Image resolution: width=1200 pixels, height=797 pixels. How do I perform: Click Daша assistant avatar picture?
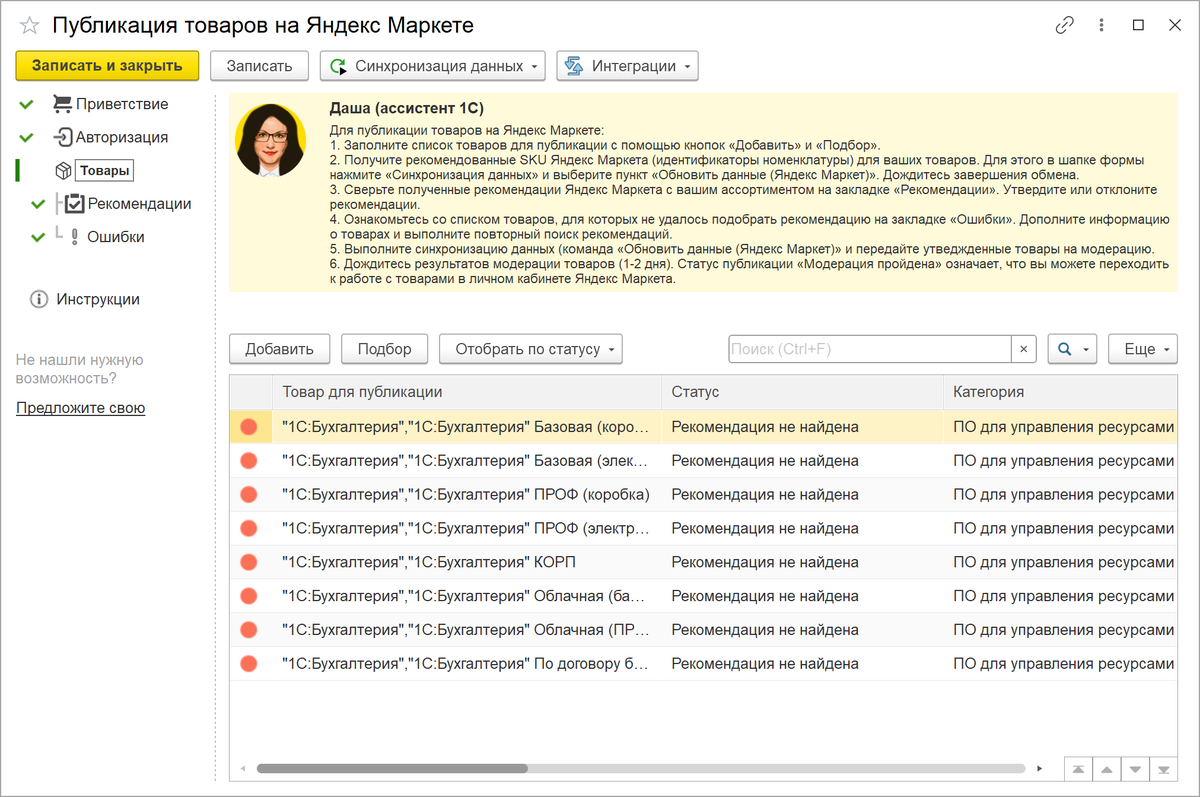coord(269,140)
